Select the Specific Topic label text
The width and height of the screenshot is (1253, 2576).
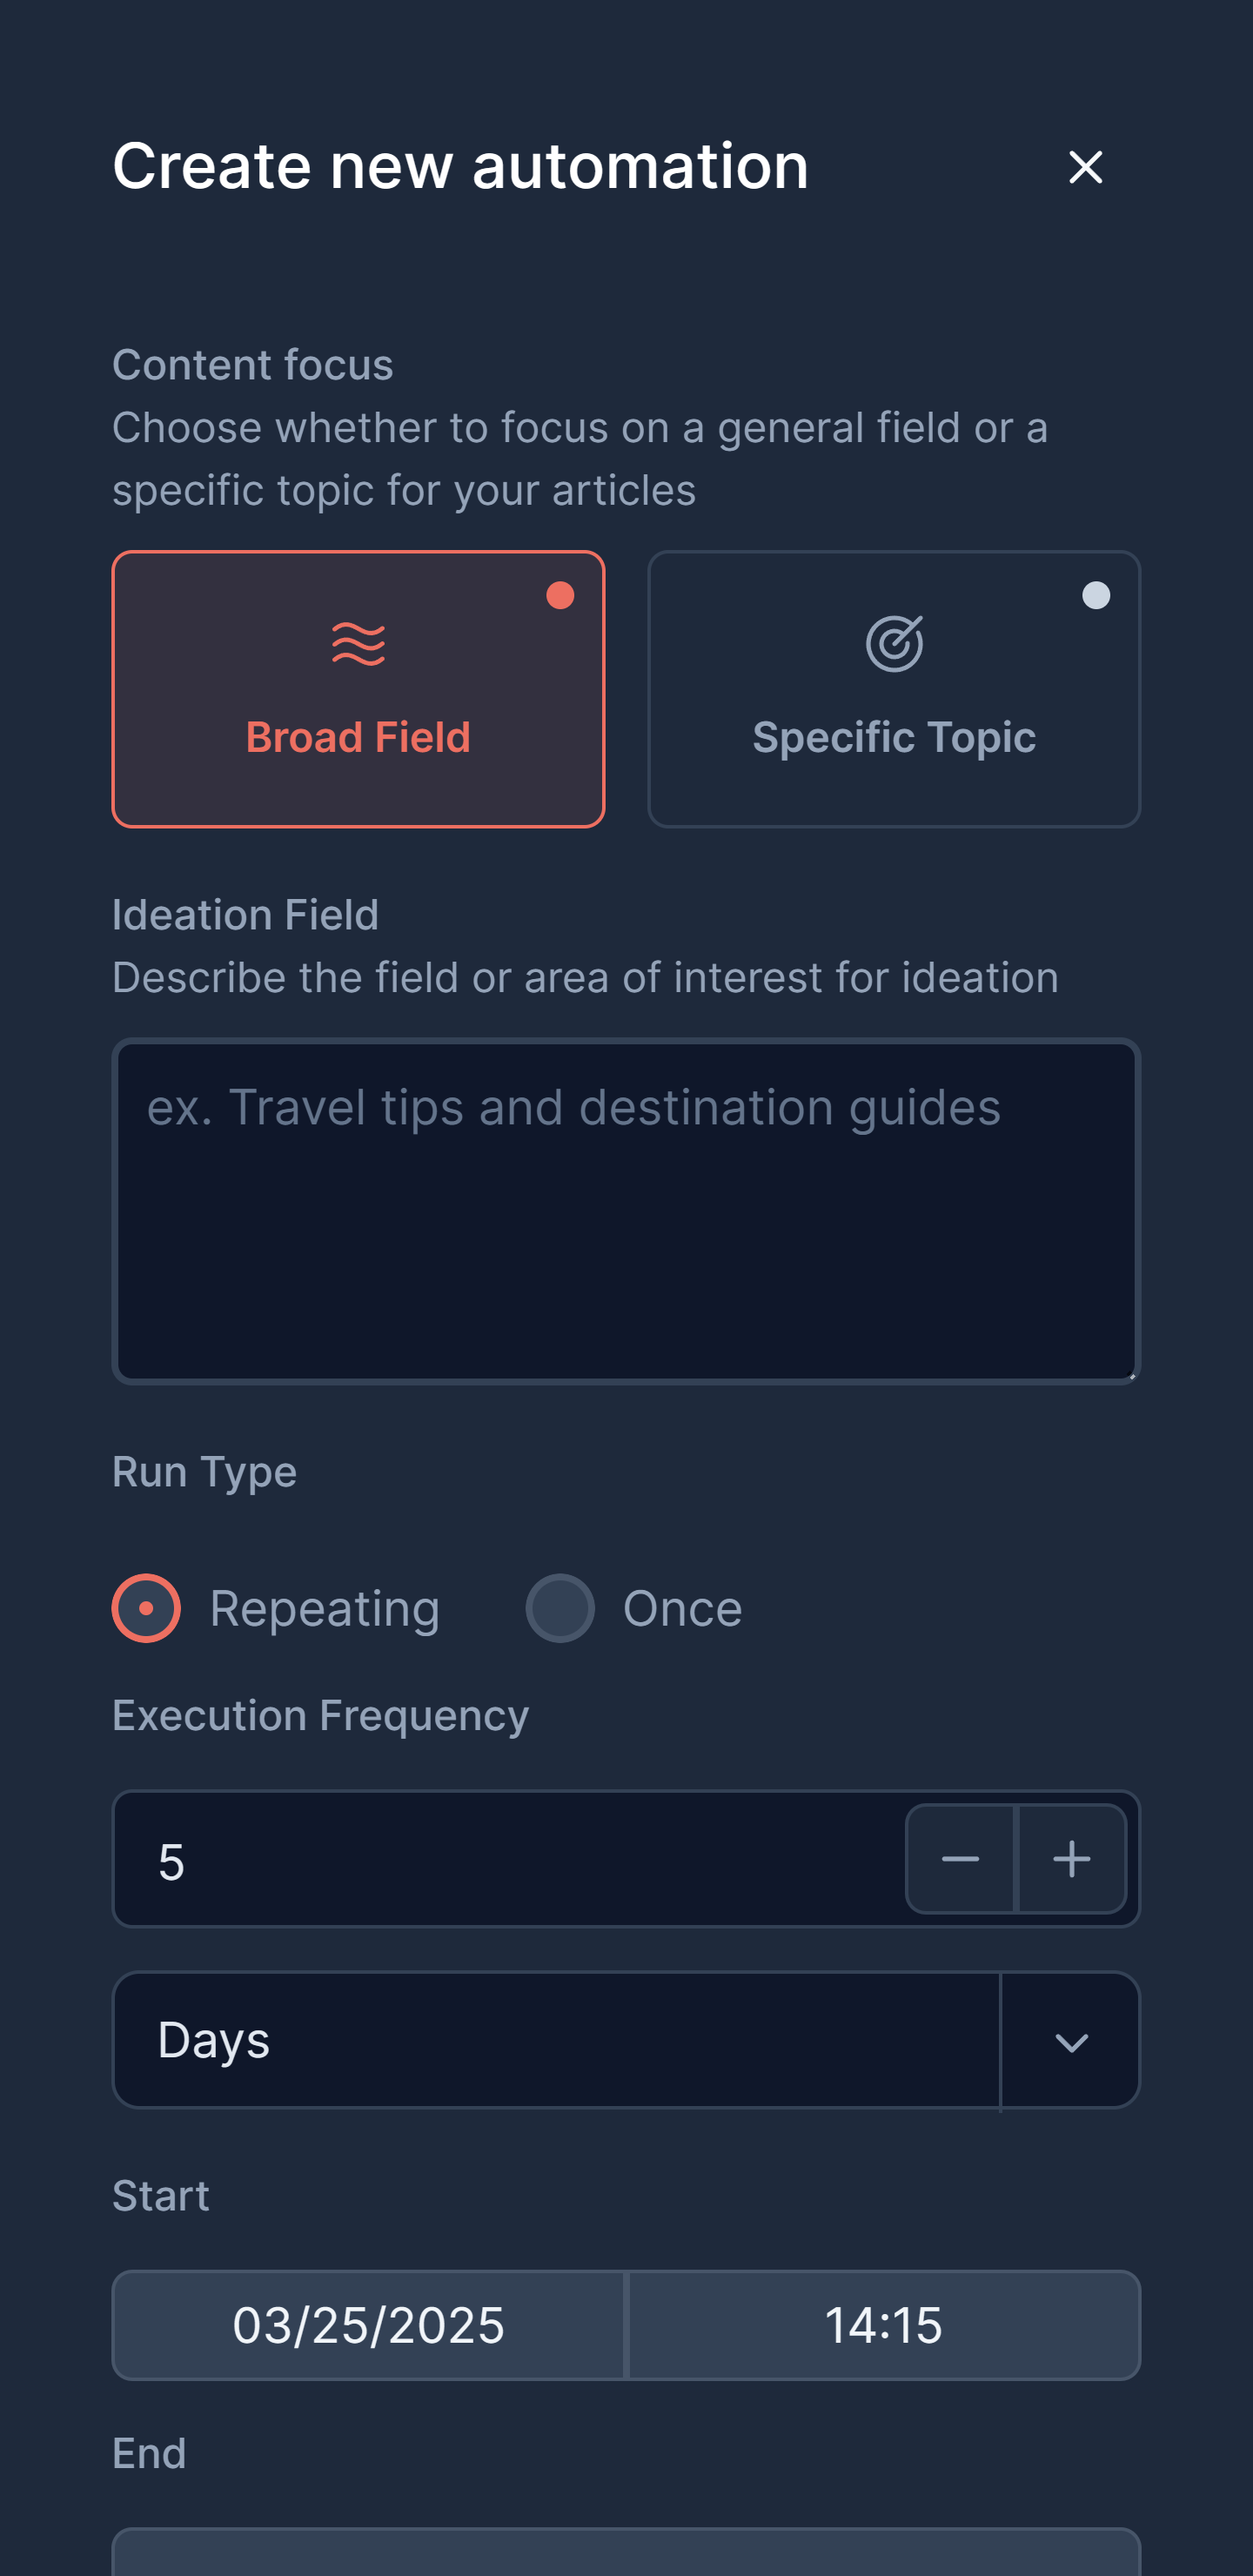click(x=894, y=738)
